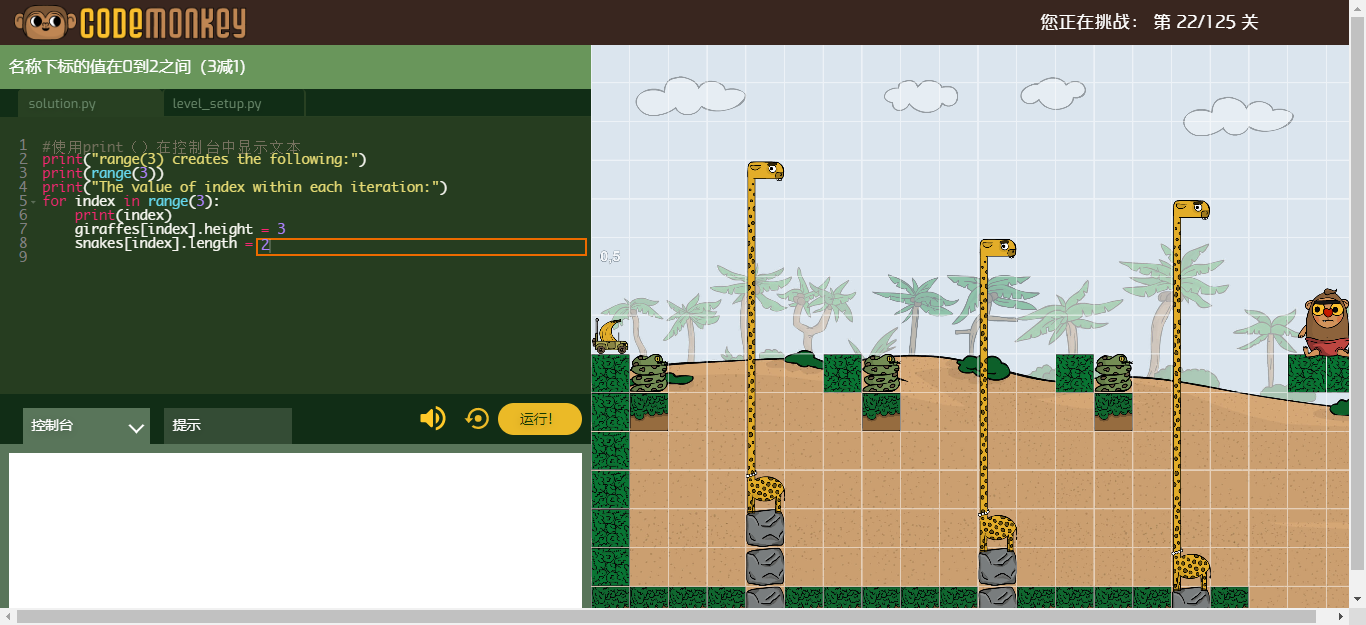Select the monkey character on the right
1366x625 pixels.
1327,322
